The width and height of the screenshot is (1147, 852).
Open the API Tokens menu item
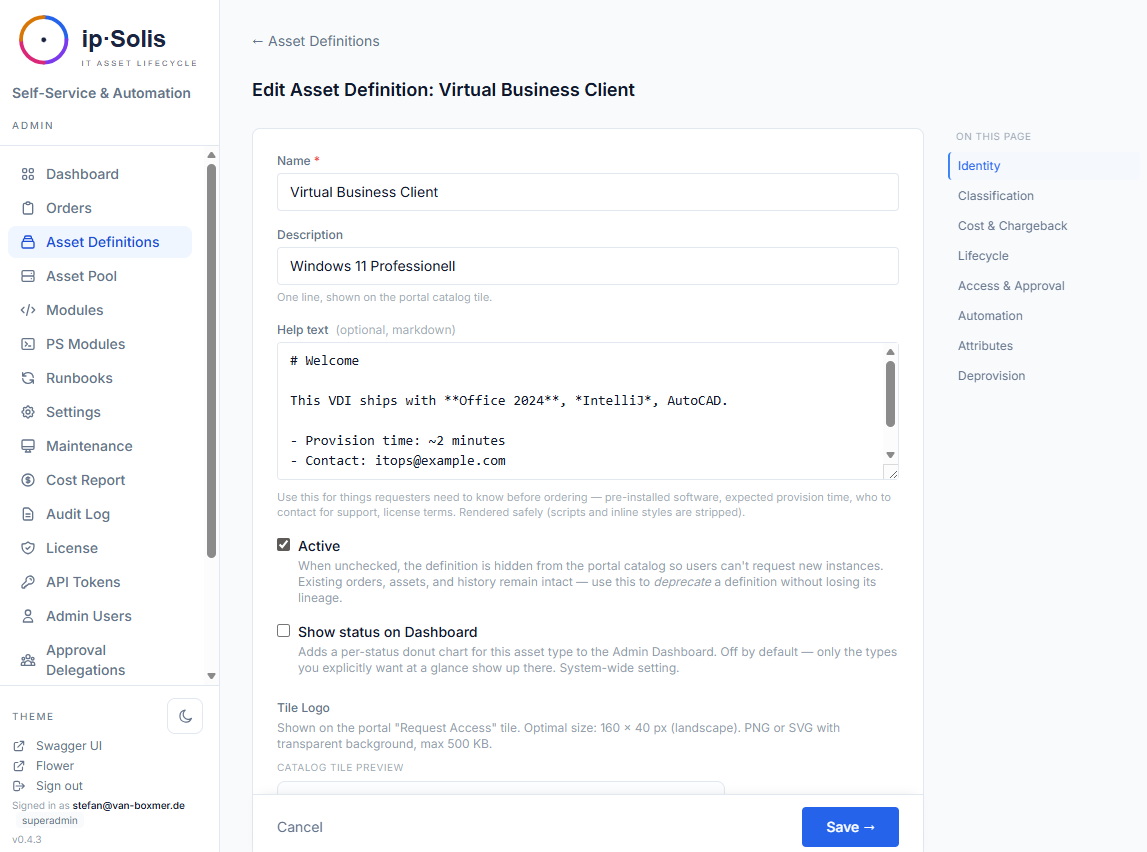point(100,582)
